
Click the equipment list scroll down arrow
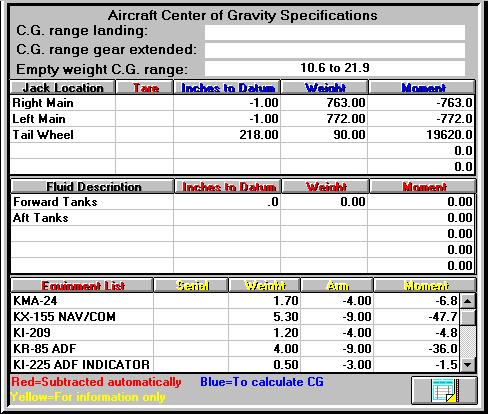pyautogui.click(x=468, y=364)
